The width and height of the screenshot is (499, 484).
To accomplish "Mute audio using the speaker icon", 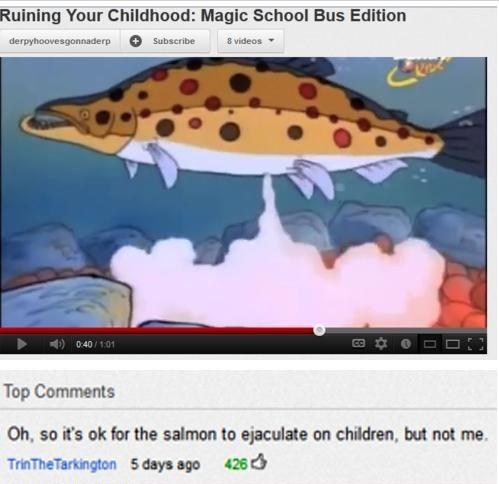I will pos(57,344).
